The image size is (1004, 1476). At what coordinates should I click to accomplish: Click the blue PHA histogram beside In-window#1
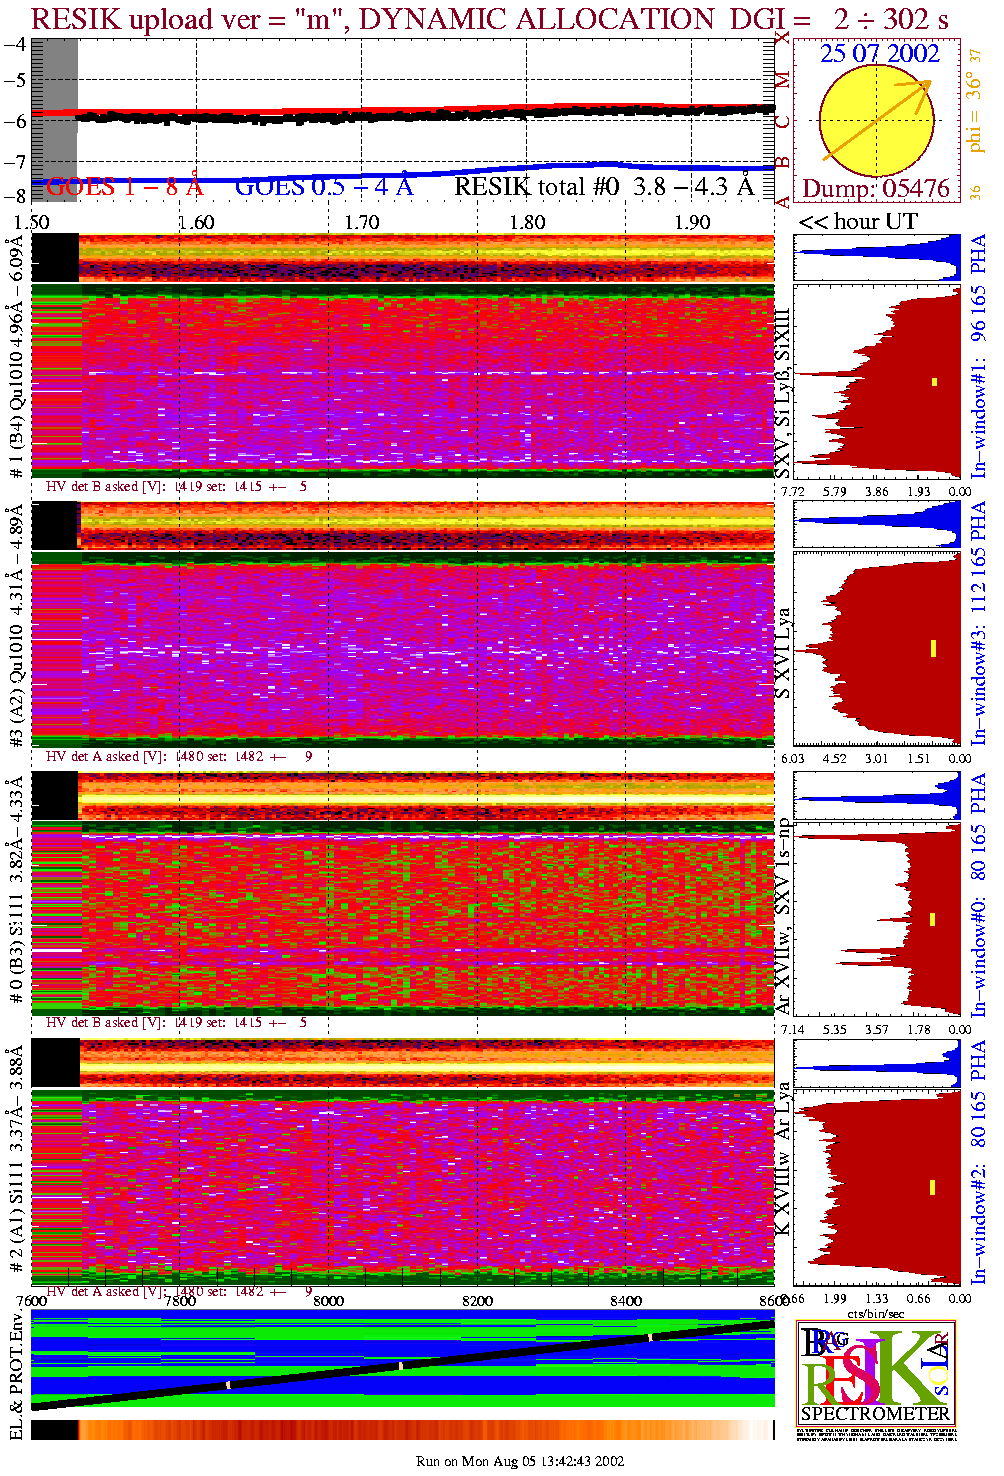(x=877, y=258)
